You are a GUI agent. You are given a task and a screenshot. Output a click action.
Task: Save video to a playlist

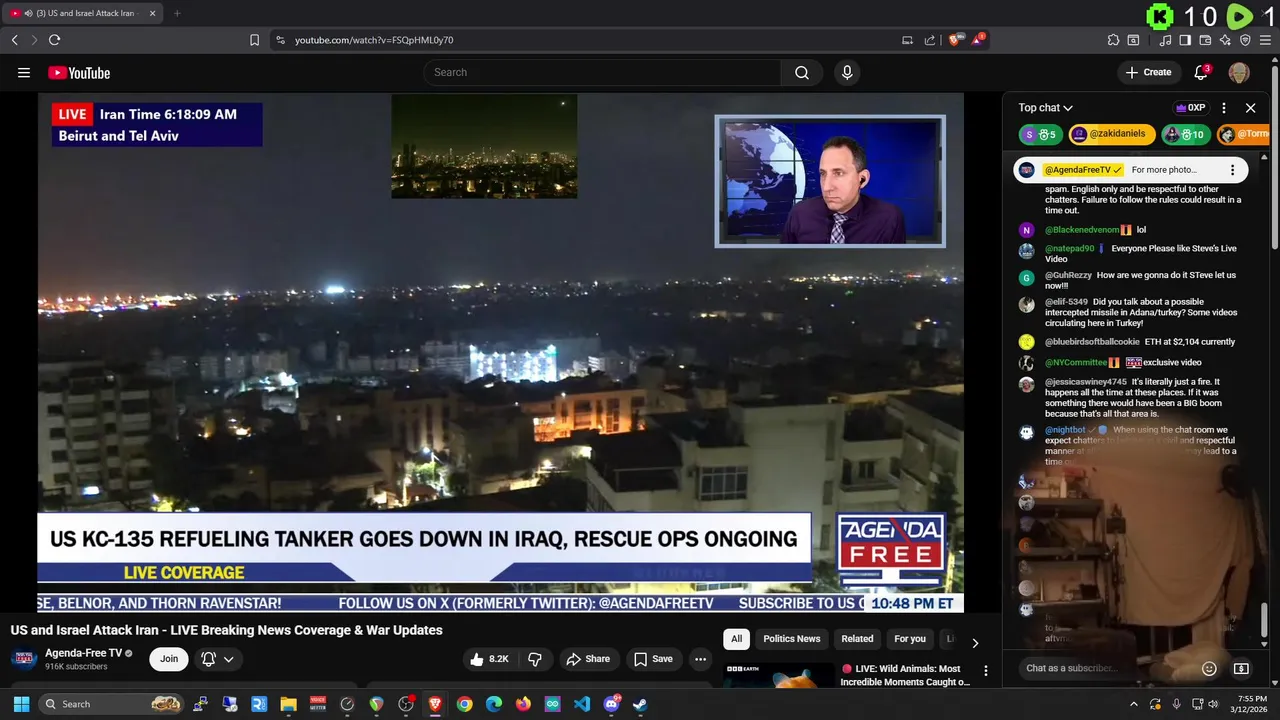click(x=654, y=659)
